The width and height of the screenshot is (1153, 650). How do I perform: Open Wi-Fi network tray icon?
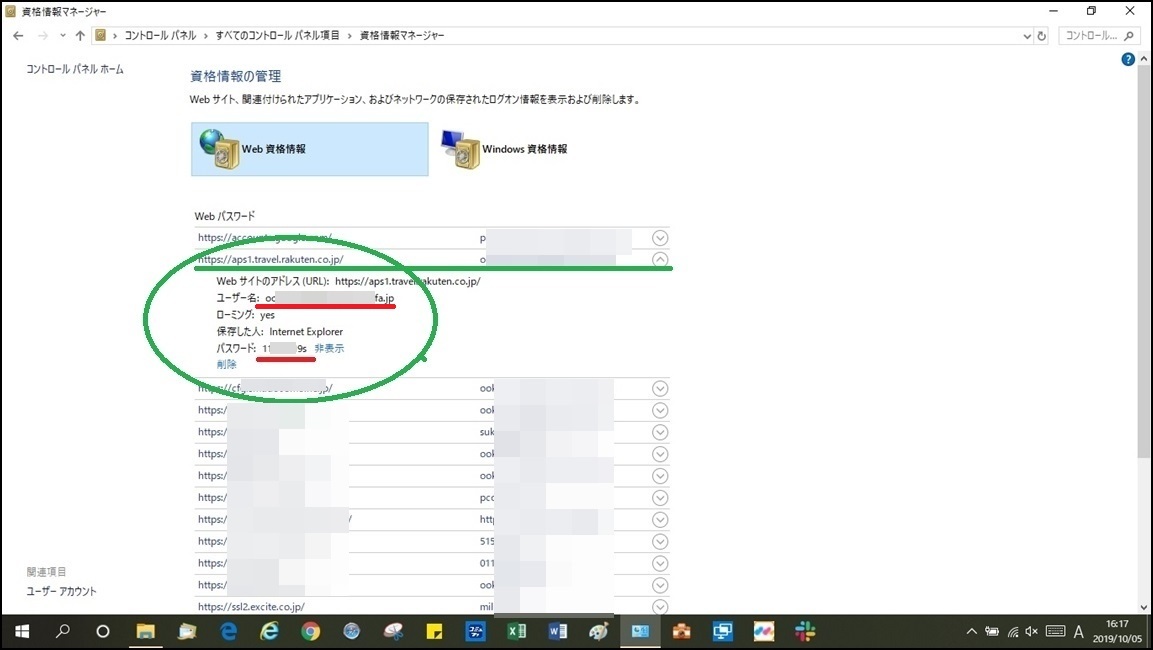coord(1013,632)
